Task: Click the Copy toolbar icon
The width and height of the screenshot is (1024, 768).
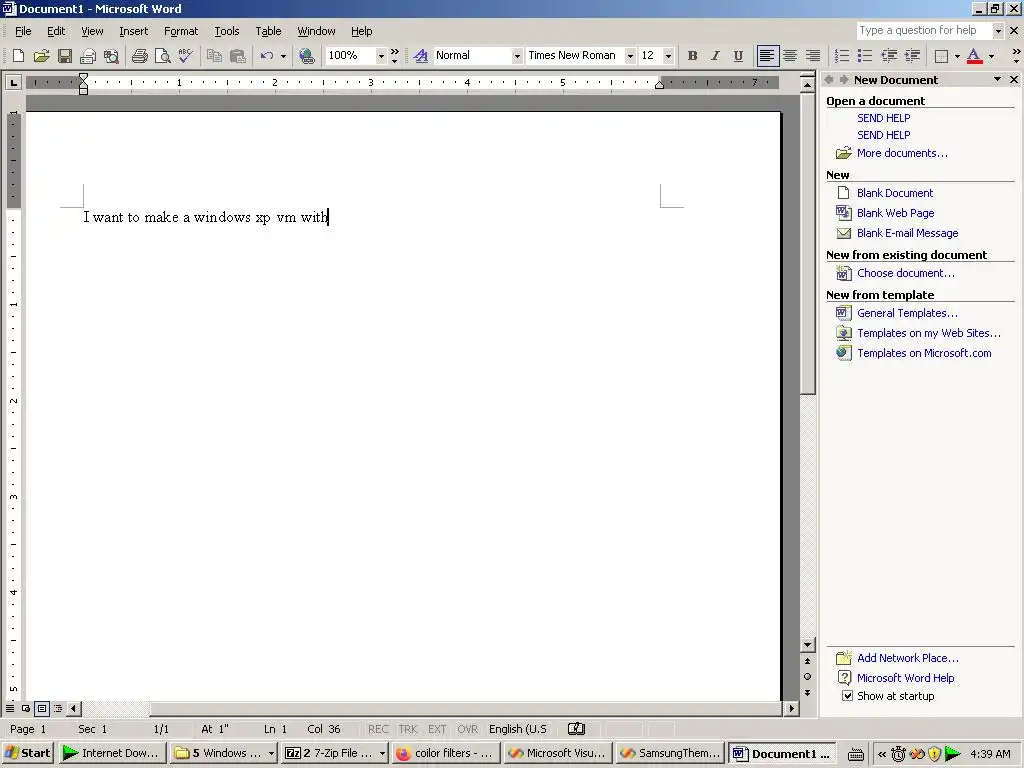Action: point(214,56)
